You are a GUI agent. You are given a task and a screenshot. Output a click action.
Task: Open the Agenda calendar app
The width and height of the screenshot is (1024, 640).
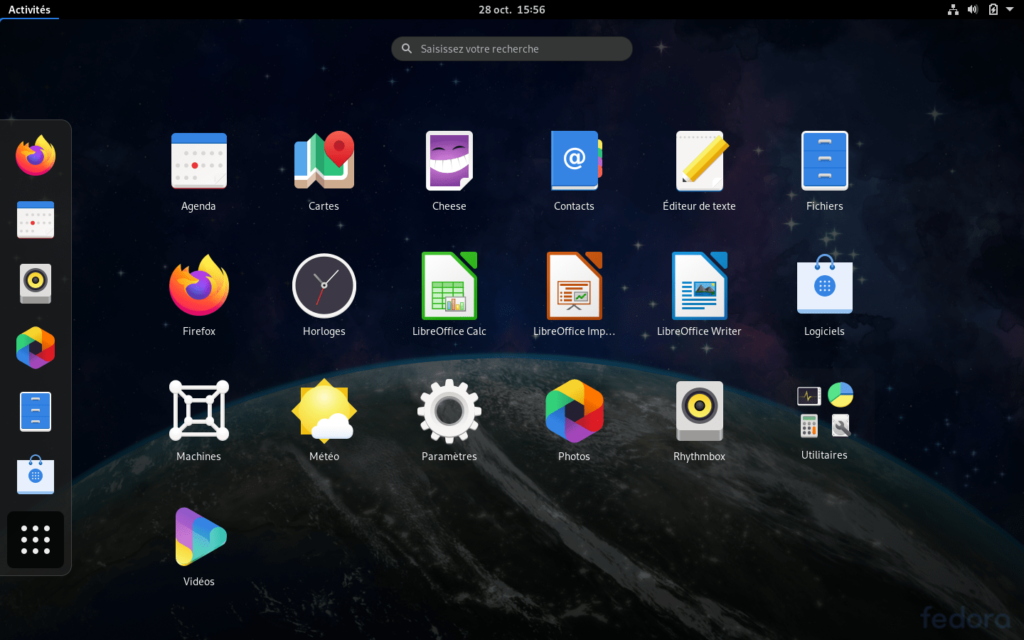pos(199,160)
